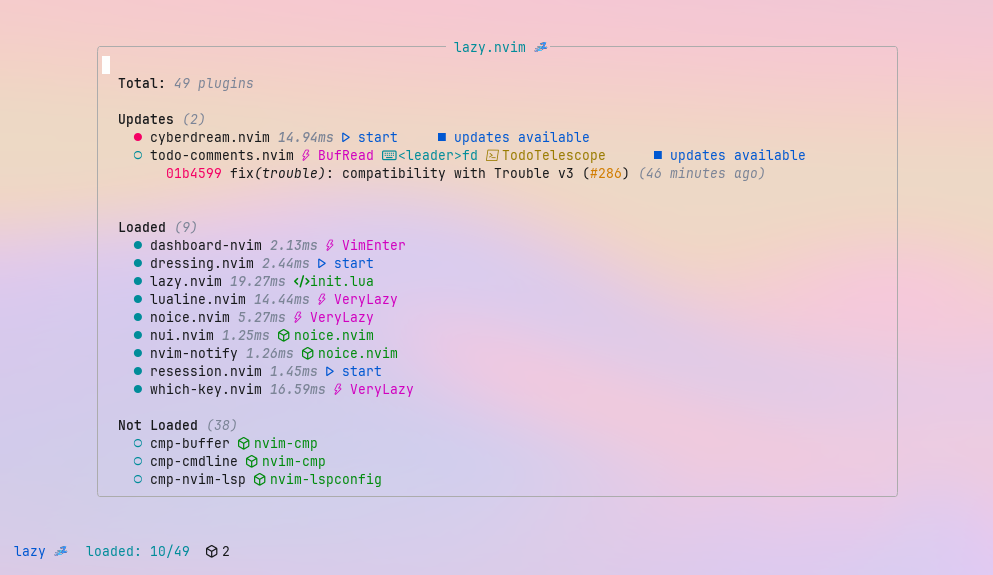The height and width of the screenshot is (575, 993).
Task: Click the init.lua source label
Action: point(341,281)
